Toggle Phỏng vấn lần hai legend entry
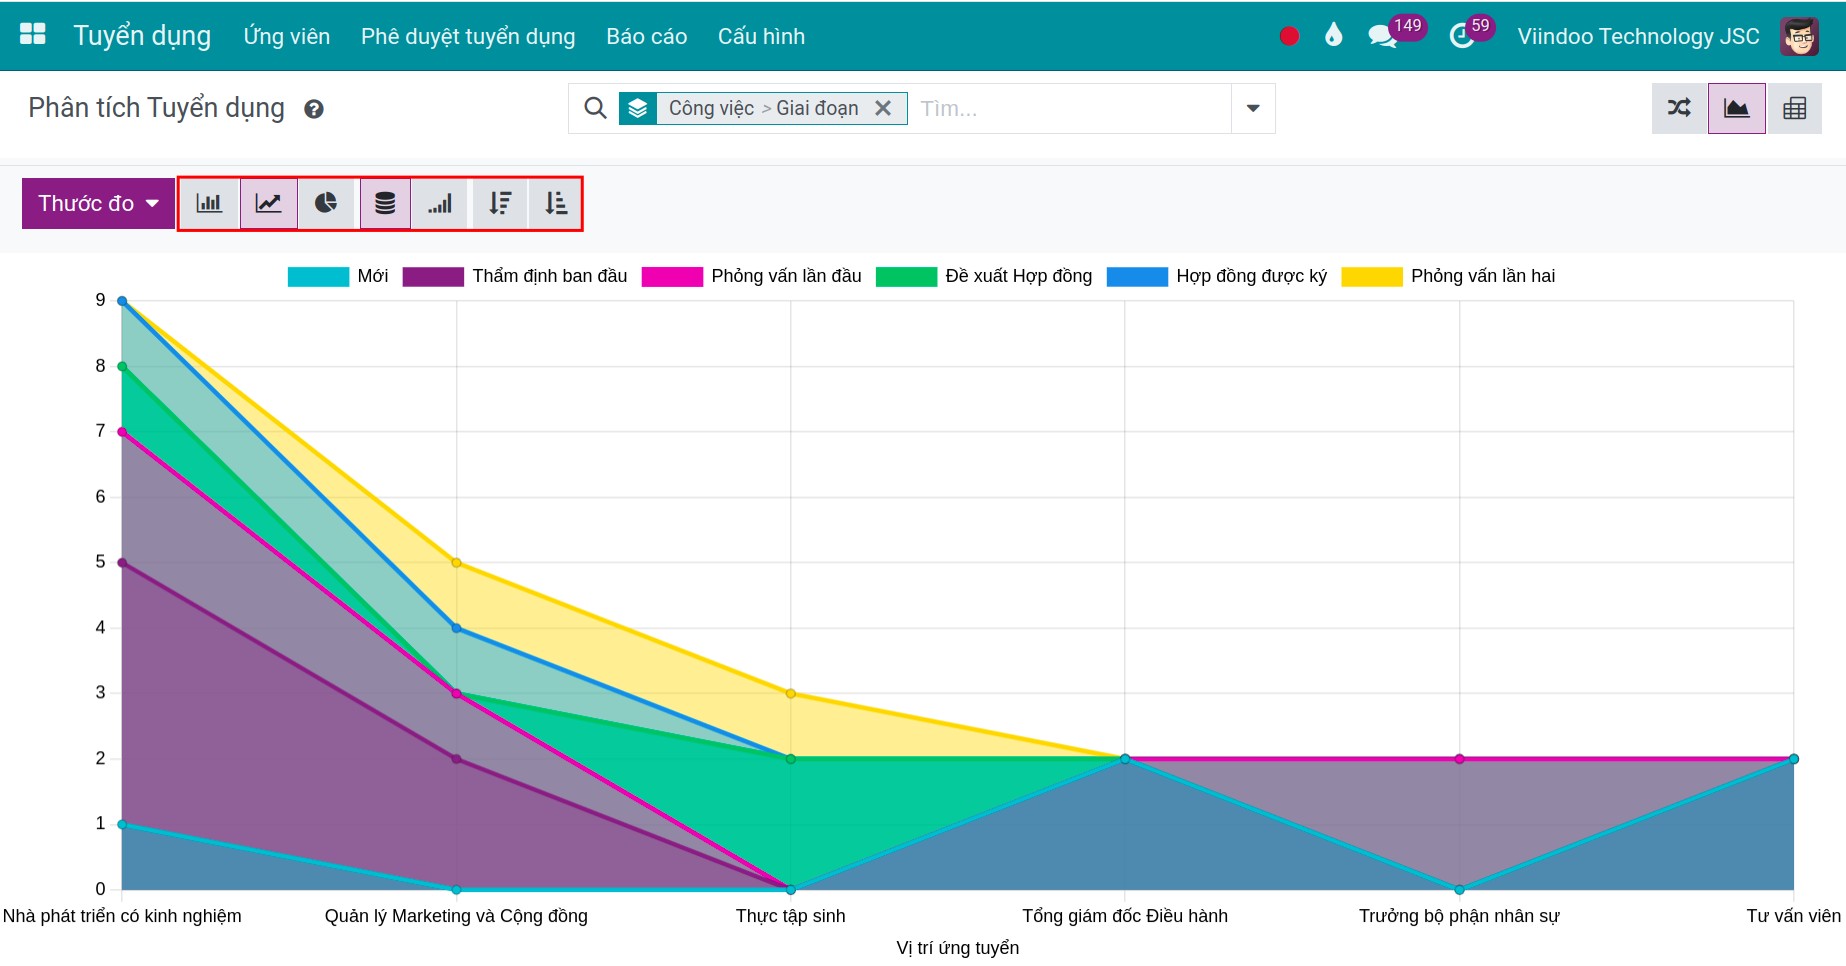1846x966 pixels. (x=1448, y=277)
